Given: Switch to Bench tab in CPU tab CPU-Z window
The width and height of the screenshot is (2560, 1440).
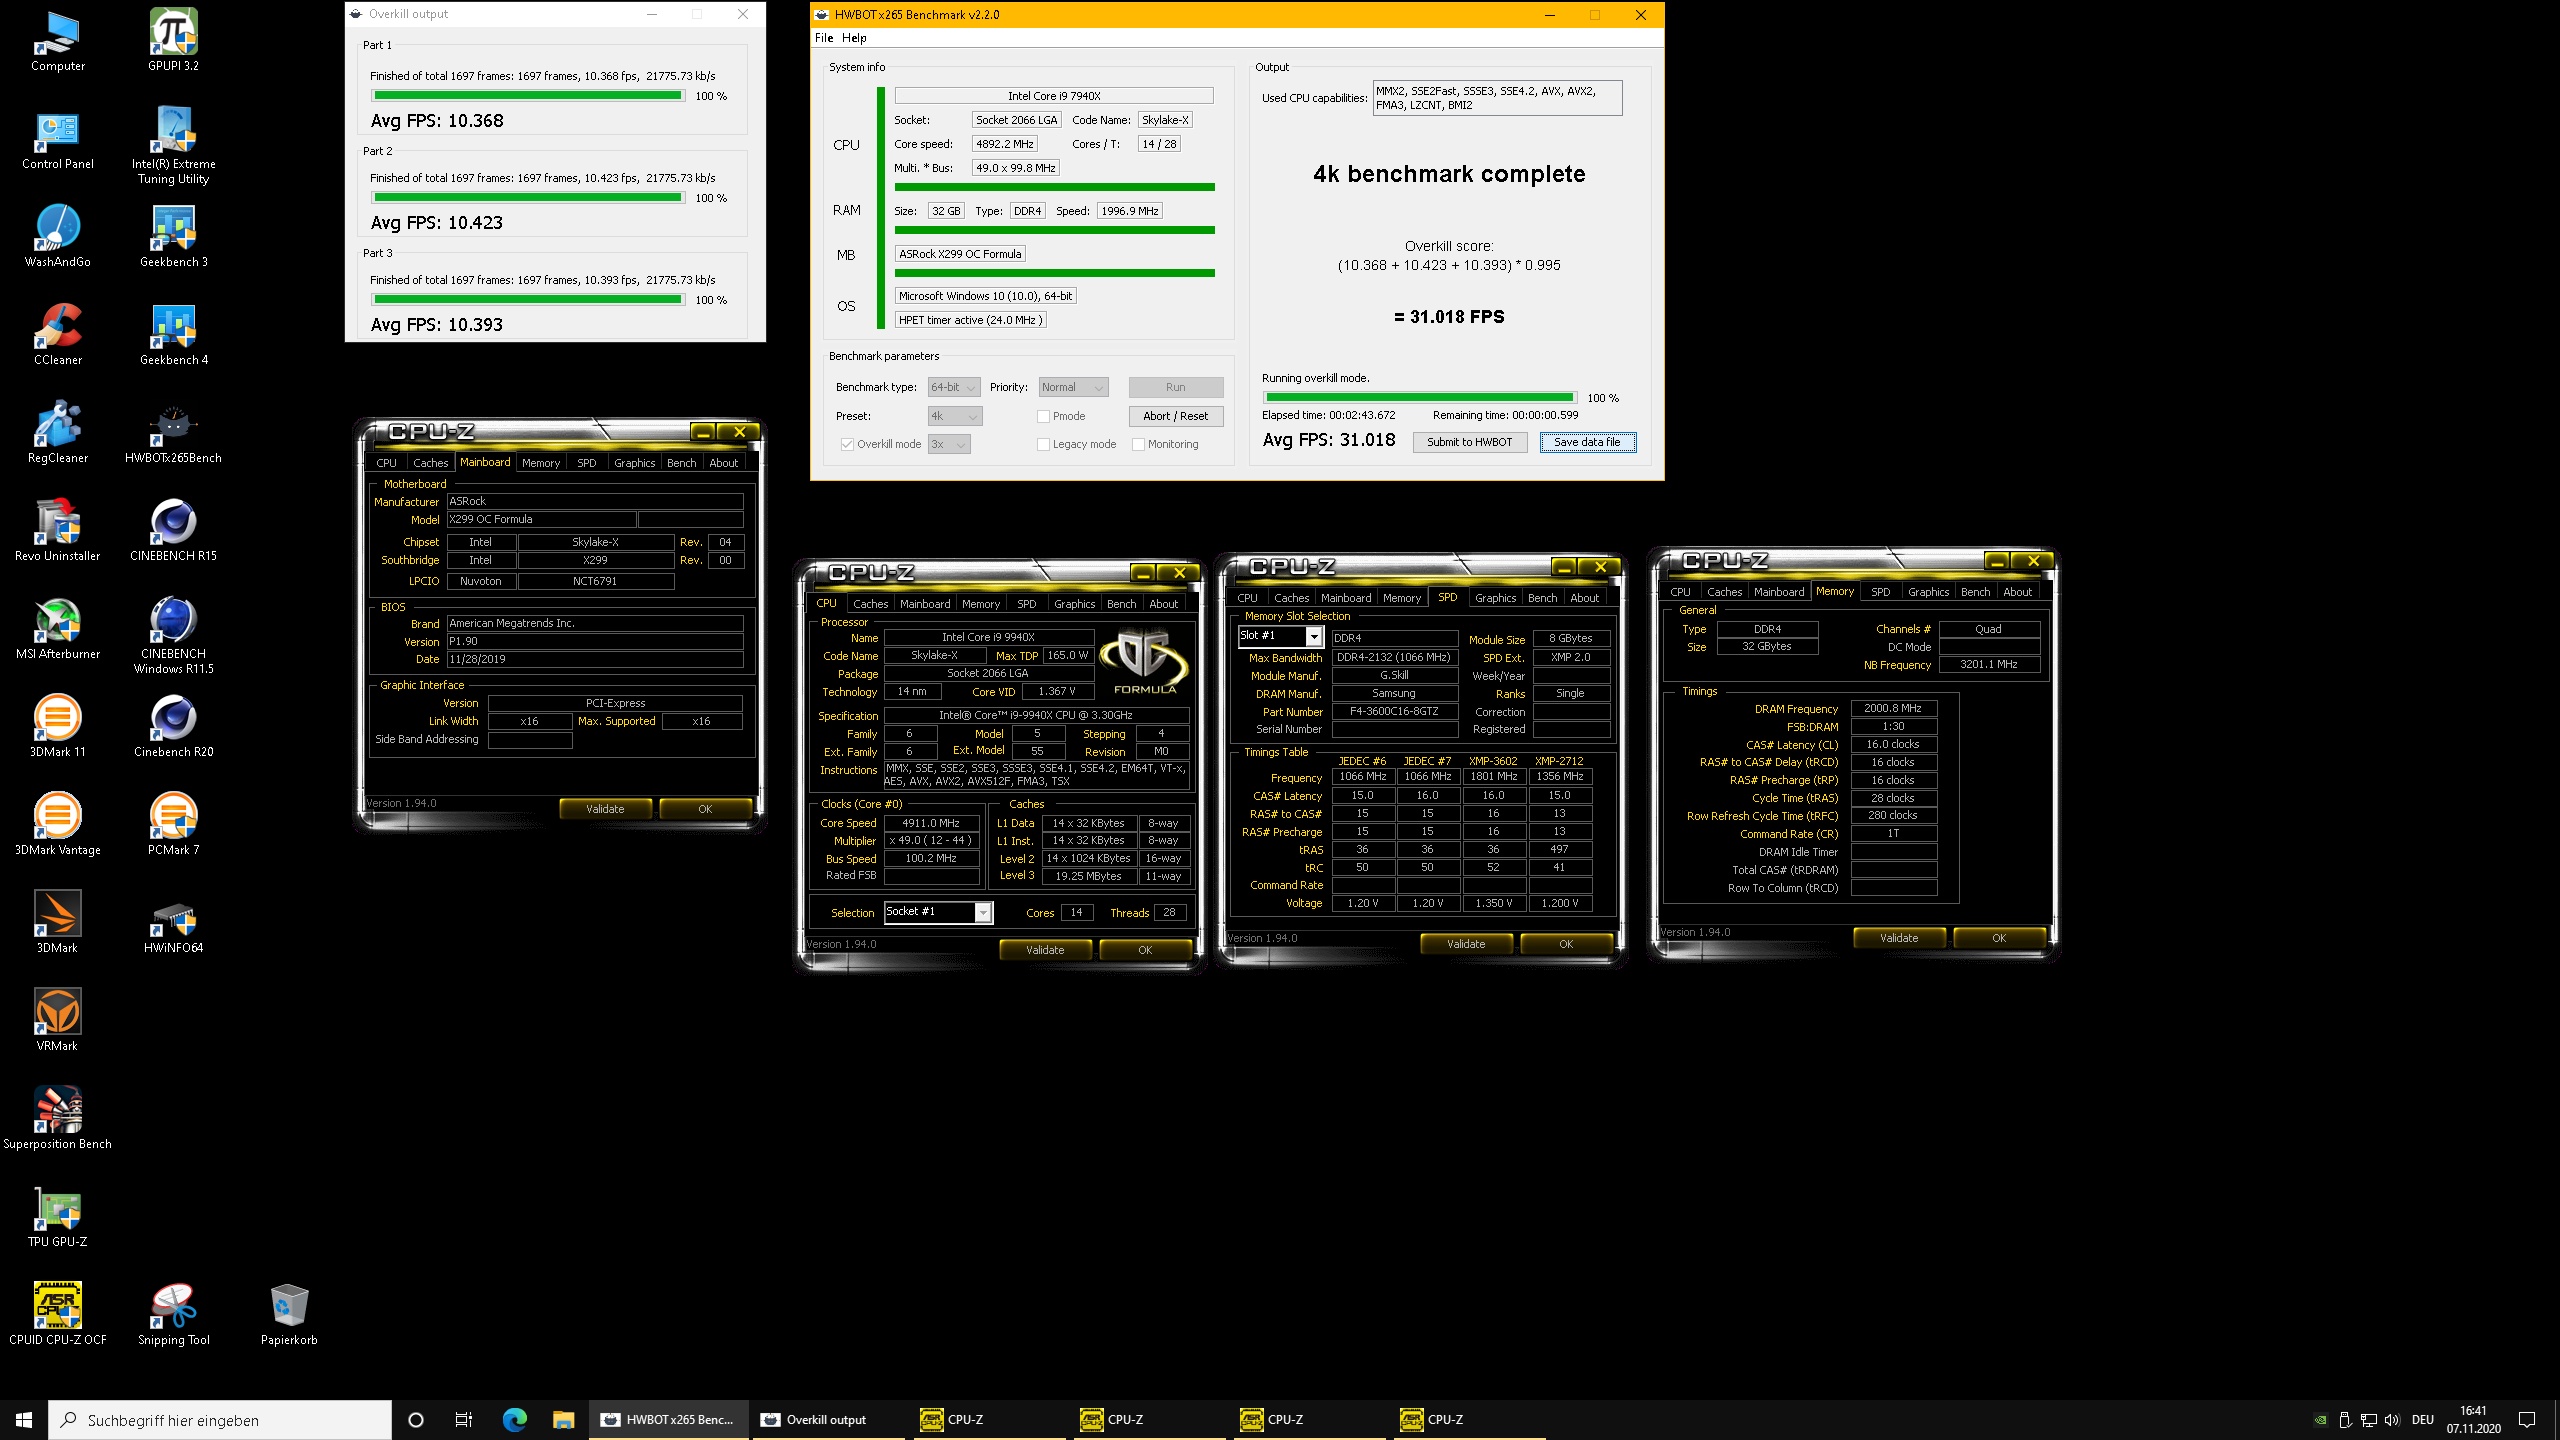Looking at the screenshot, I should (x=1121, y=604).
